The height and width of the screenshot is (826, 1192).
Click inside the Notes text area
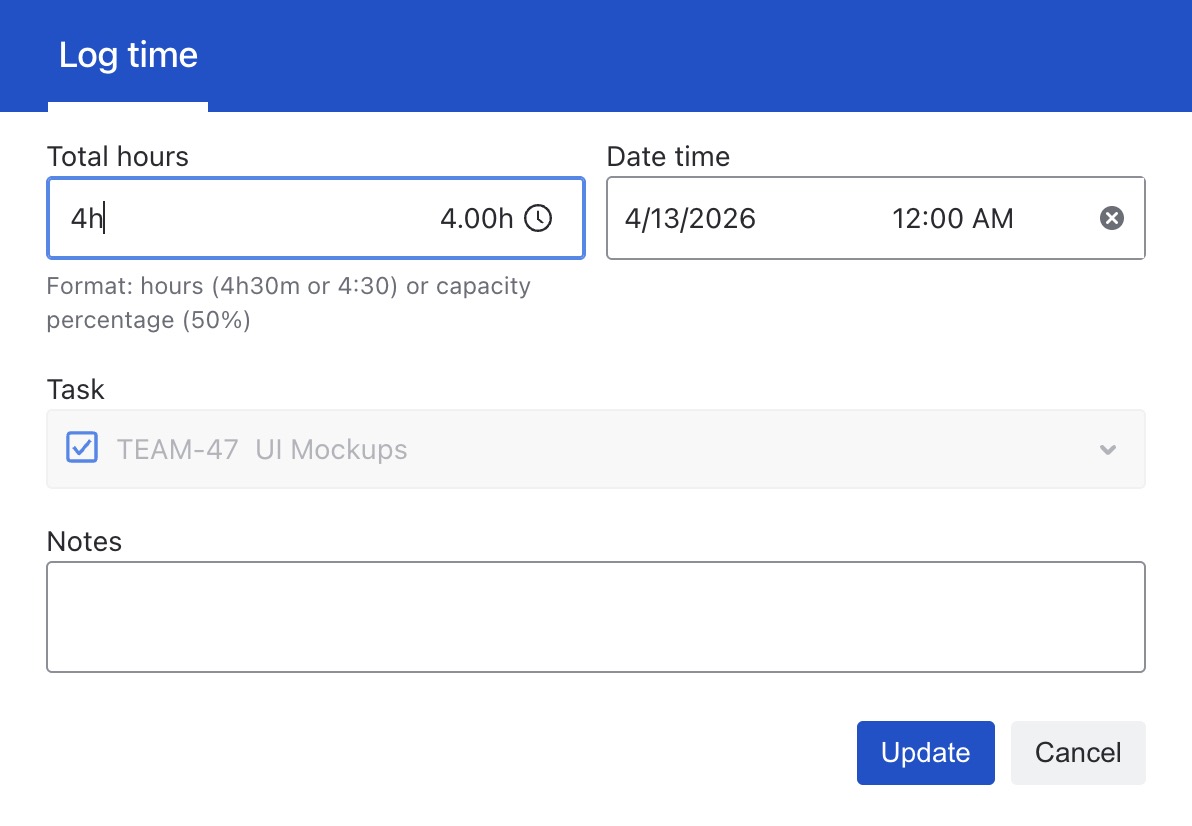[595, 616]
